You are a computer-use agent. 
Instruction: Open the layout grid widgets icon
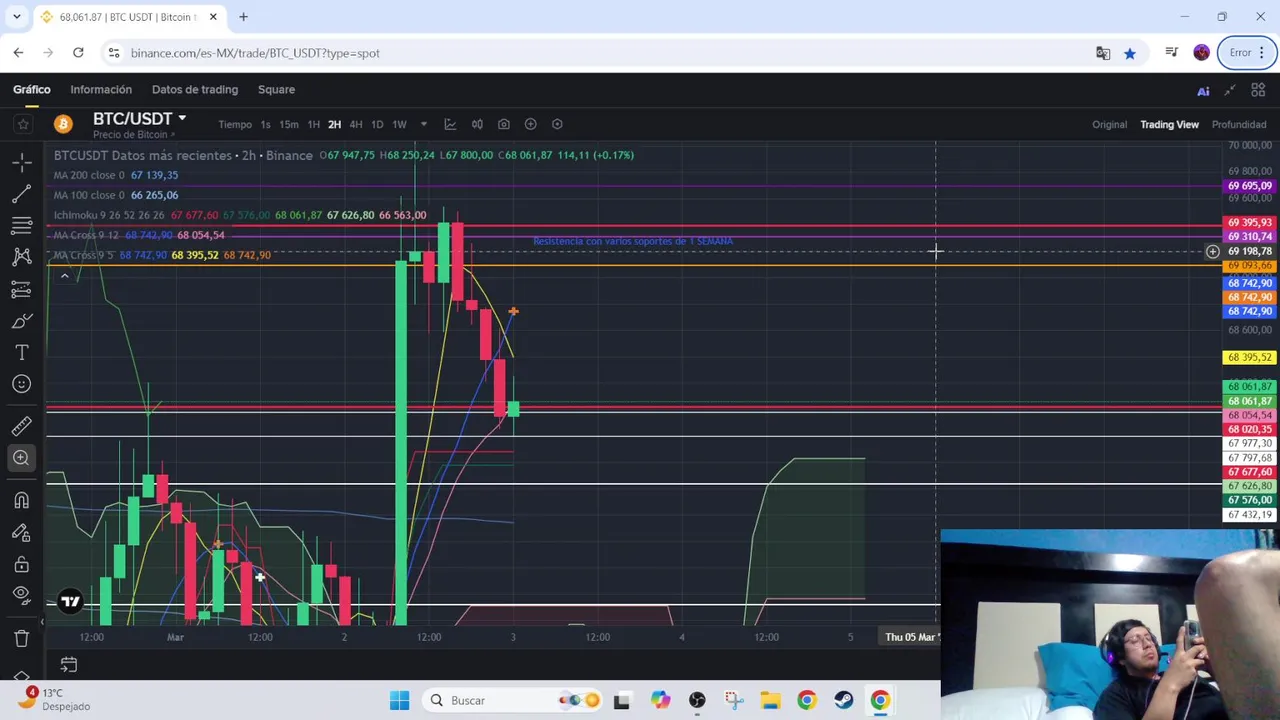click(1258, 90)
